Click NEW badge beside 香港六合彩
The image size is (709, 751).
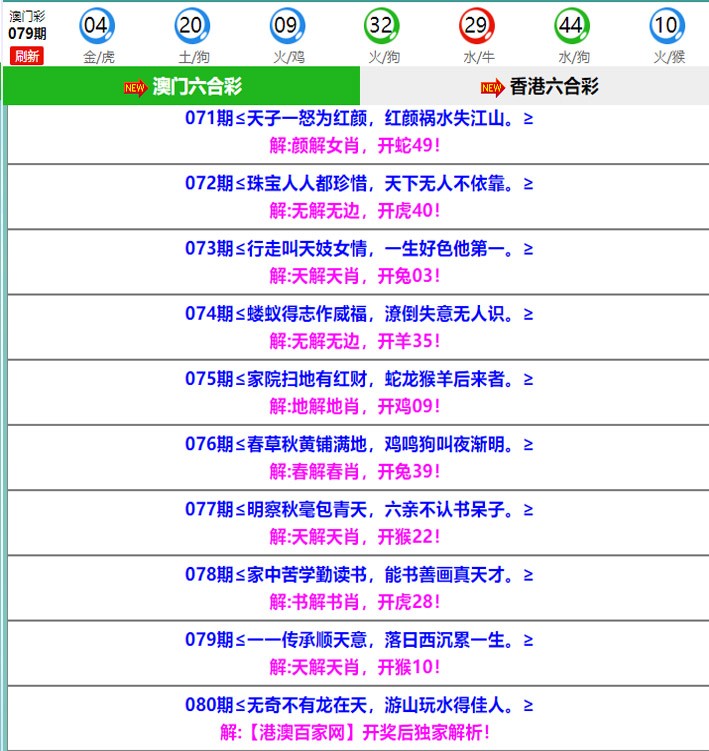click(492, 88)
